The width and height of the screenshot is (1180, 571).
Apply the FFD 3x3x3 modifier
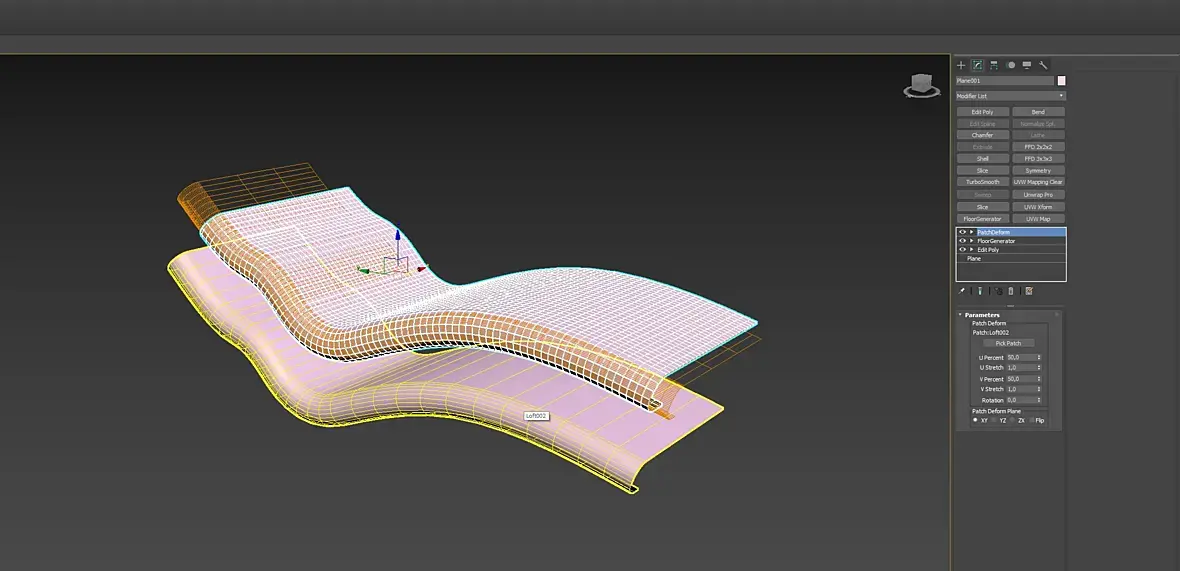(1039, 159)
